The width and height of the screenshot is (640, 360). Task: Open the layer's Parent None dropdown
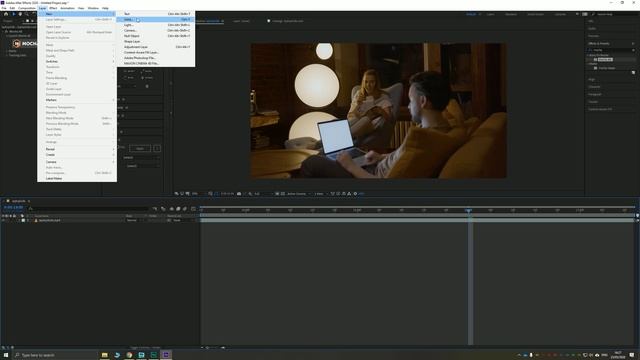(183, 220)
